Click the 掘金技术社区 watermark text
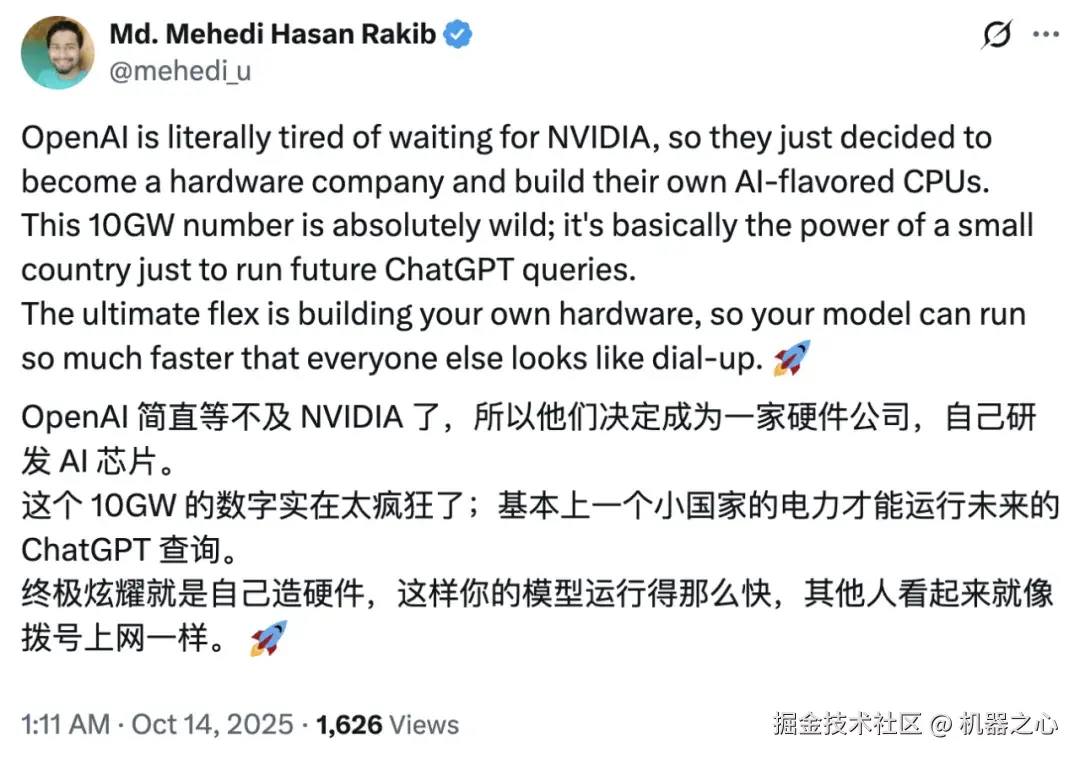Image resolution: width=1080 pixels, height=759 pixels. pyautogui.click(x=846, y=723)
